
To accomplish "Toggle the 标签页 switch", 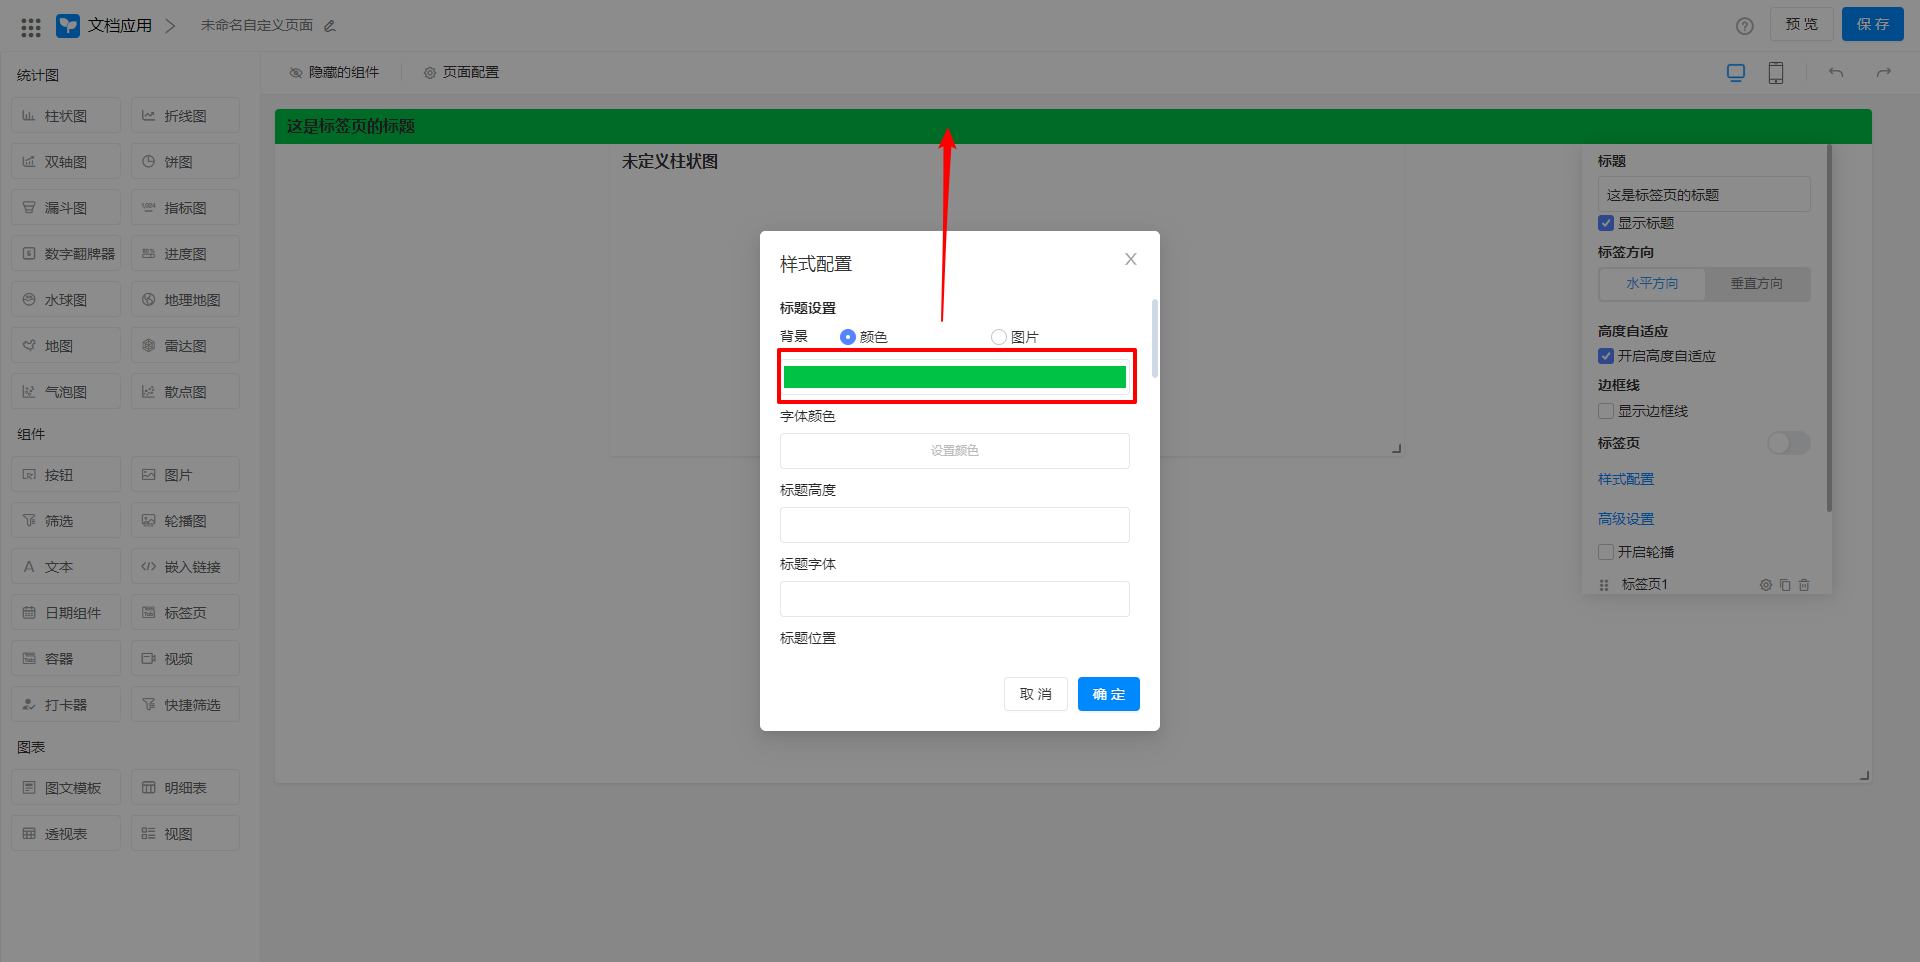I will pos(1787,443).
